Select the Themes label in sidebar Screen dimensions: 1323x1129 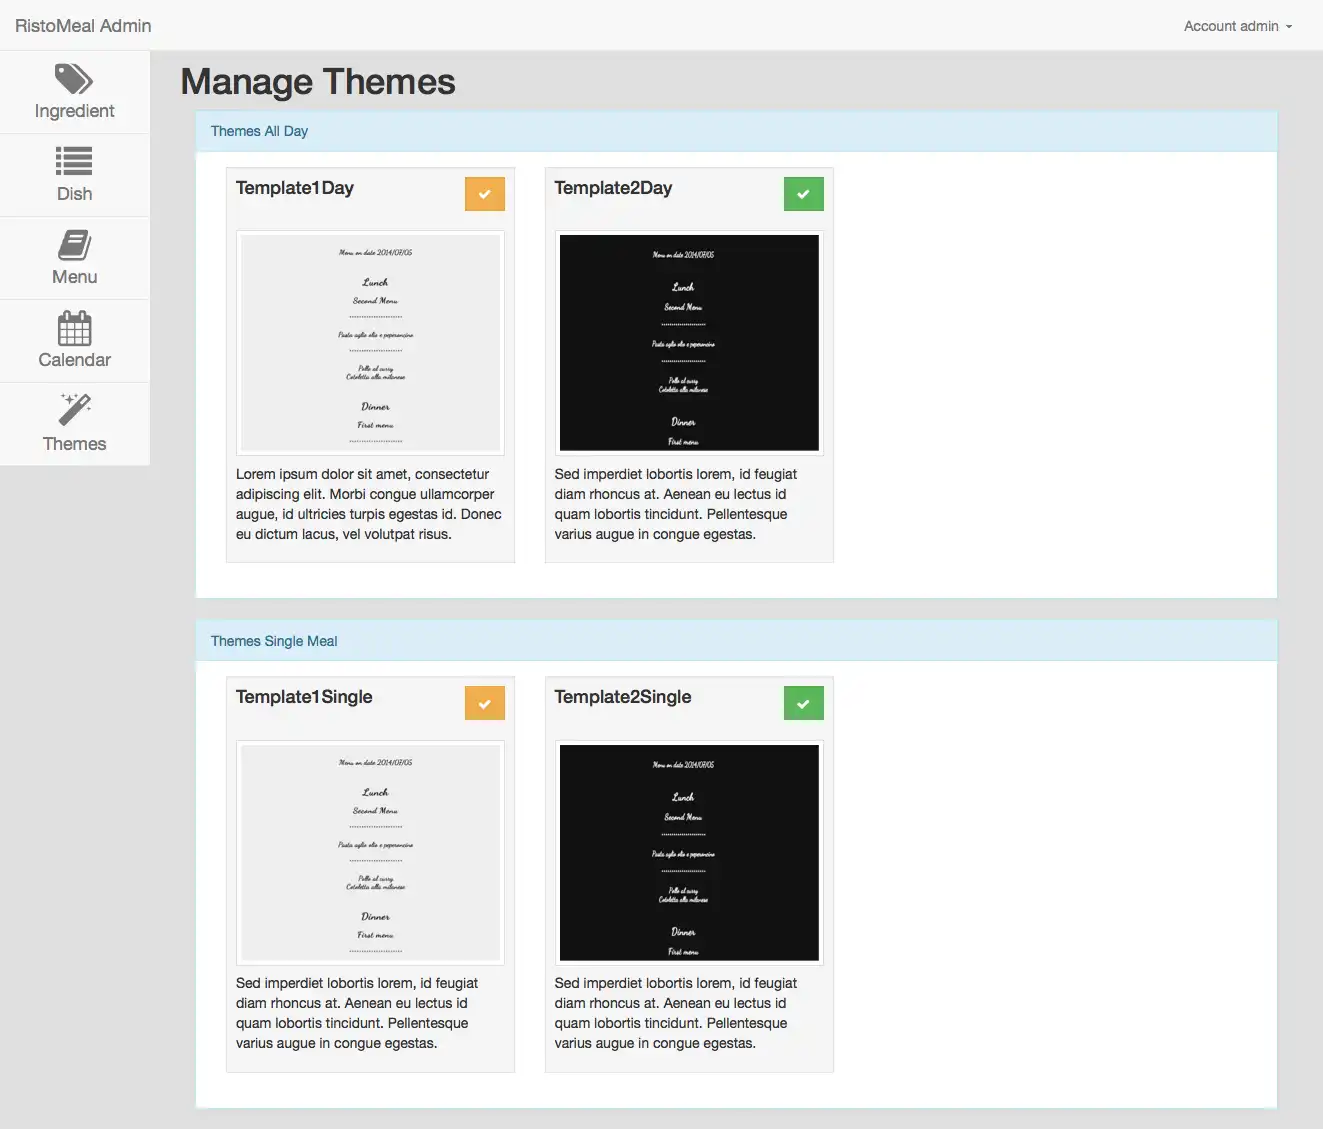tap(74, 444)
